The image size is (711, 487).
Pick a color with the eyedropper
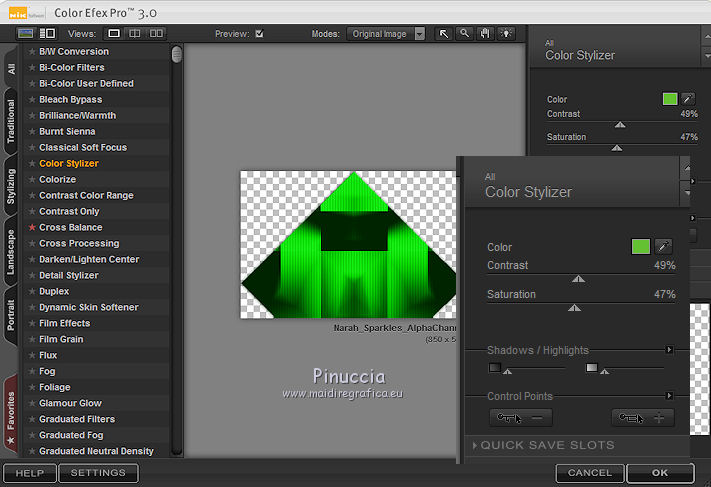663,246
